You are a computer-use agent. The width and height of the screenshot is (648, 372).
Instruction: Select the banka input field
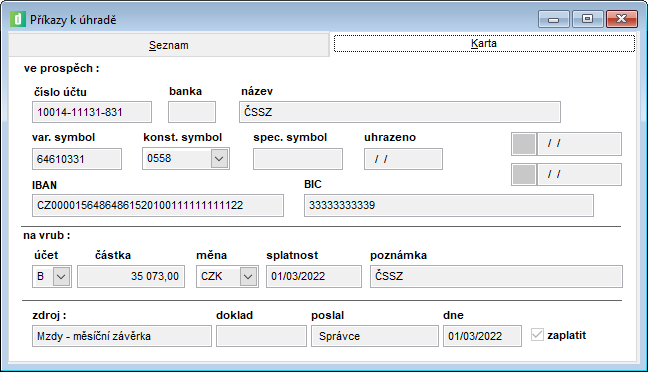[x=192, y=112]
